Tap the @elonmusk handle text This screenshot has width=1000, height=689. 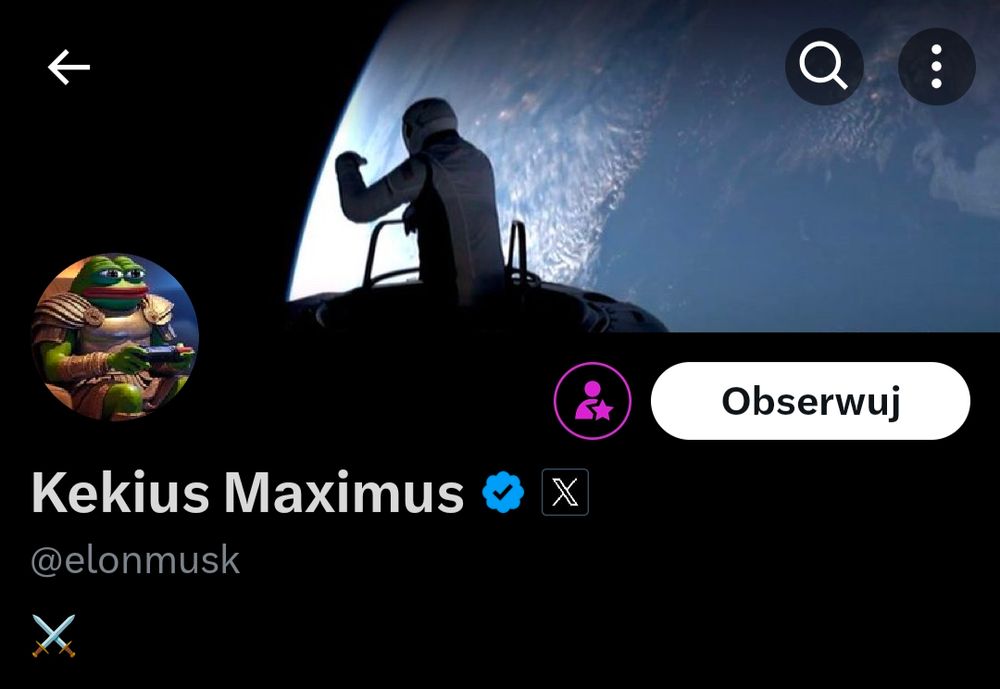135,561
